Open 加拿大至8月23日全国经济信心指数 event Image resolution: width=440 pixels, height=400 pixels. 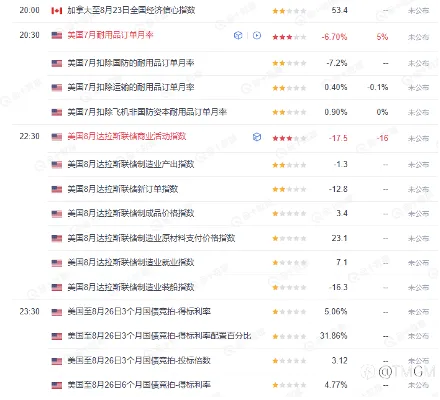(131, 10)
